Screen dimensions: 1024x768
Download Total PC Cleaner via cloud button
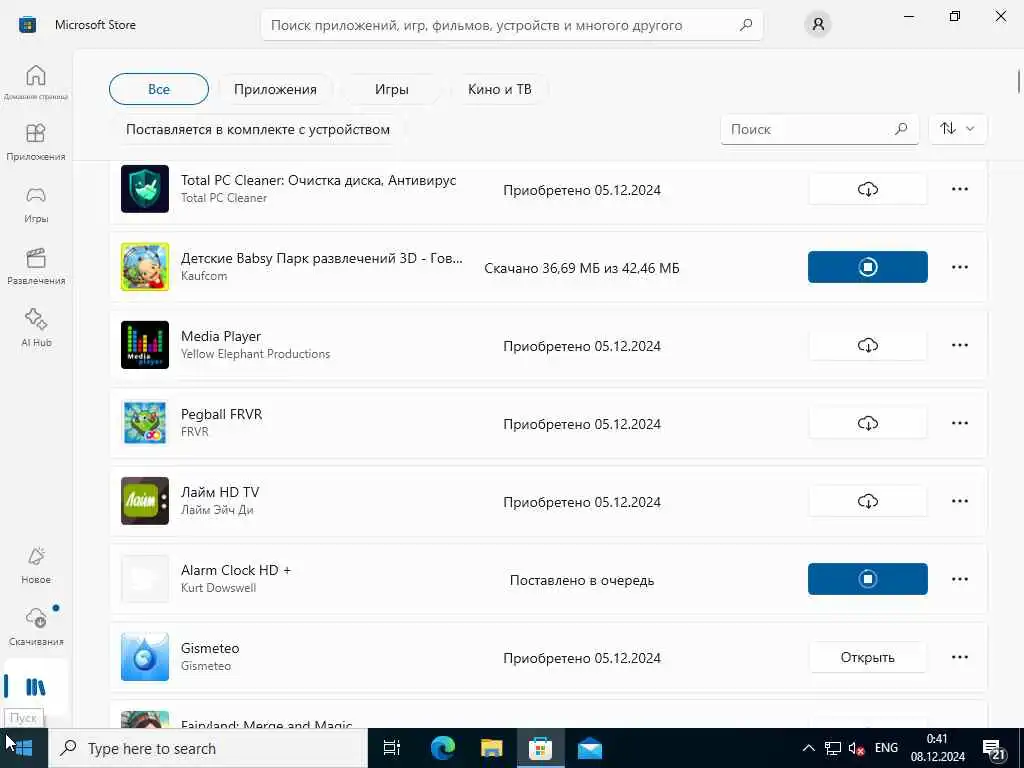coord(867,189)
